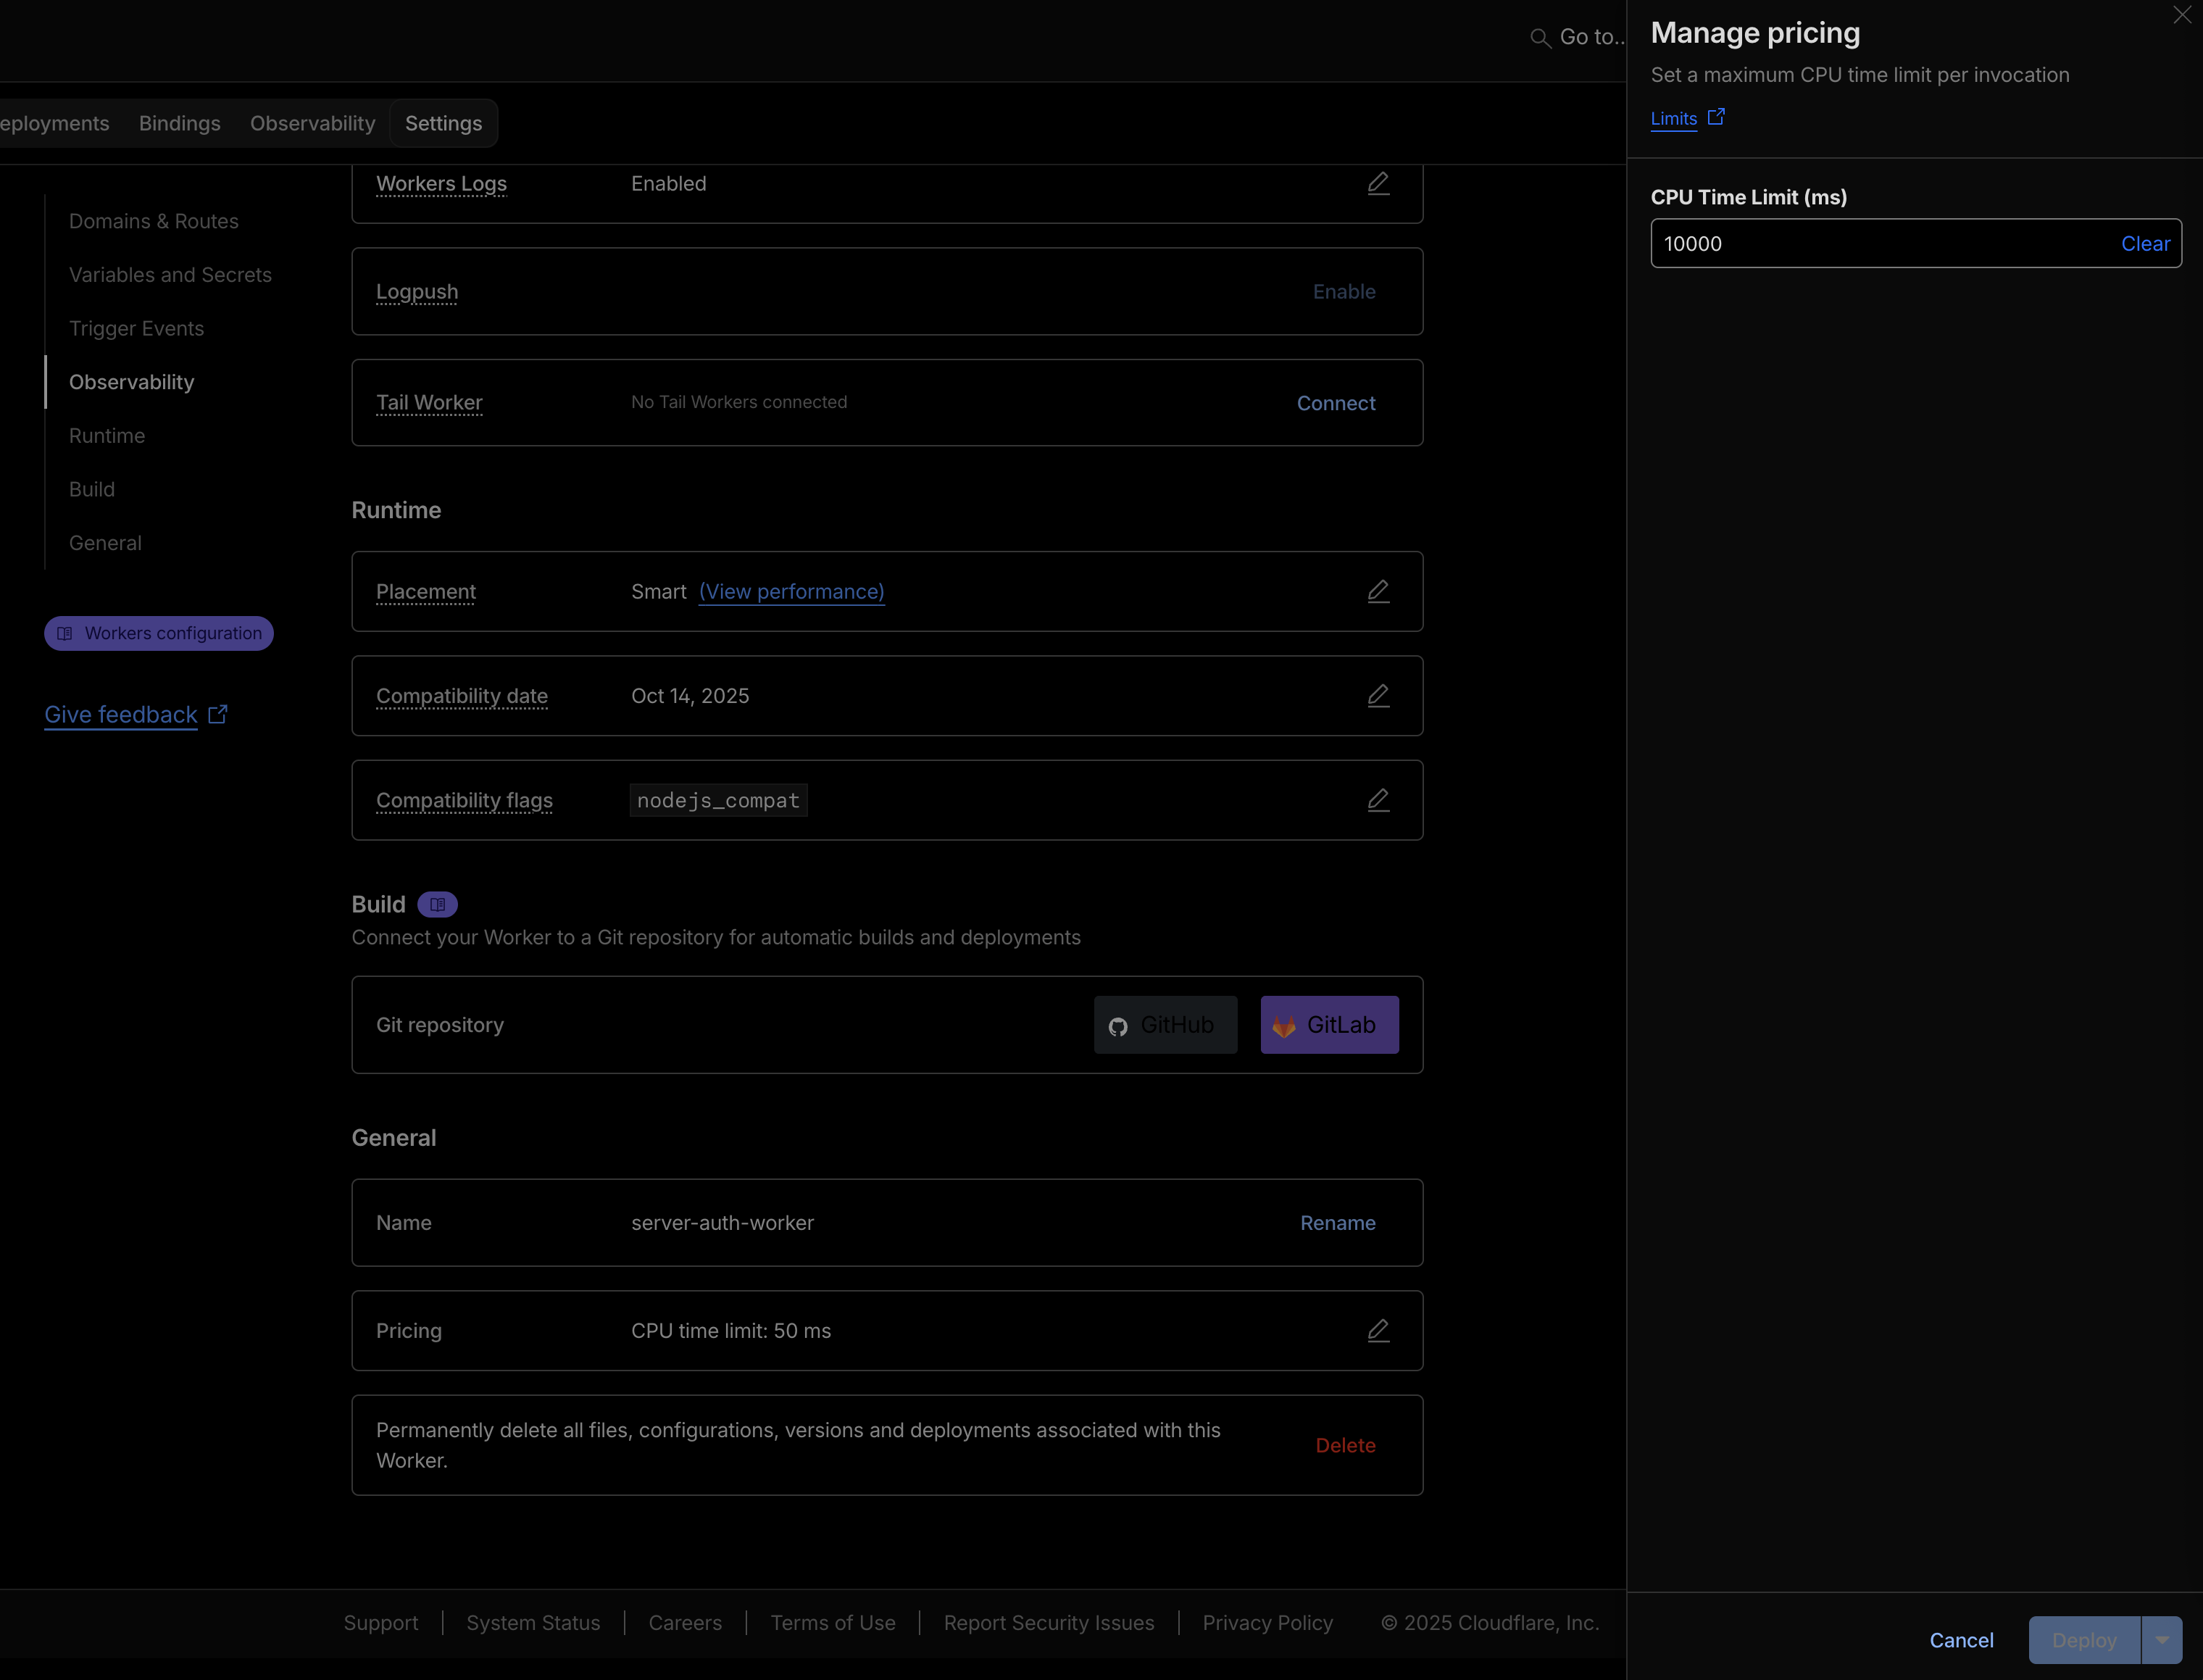Connect repository via GitLab button
This screenshot has height=1680, width=2203.
pos(1329,1025)
